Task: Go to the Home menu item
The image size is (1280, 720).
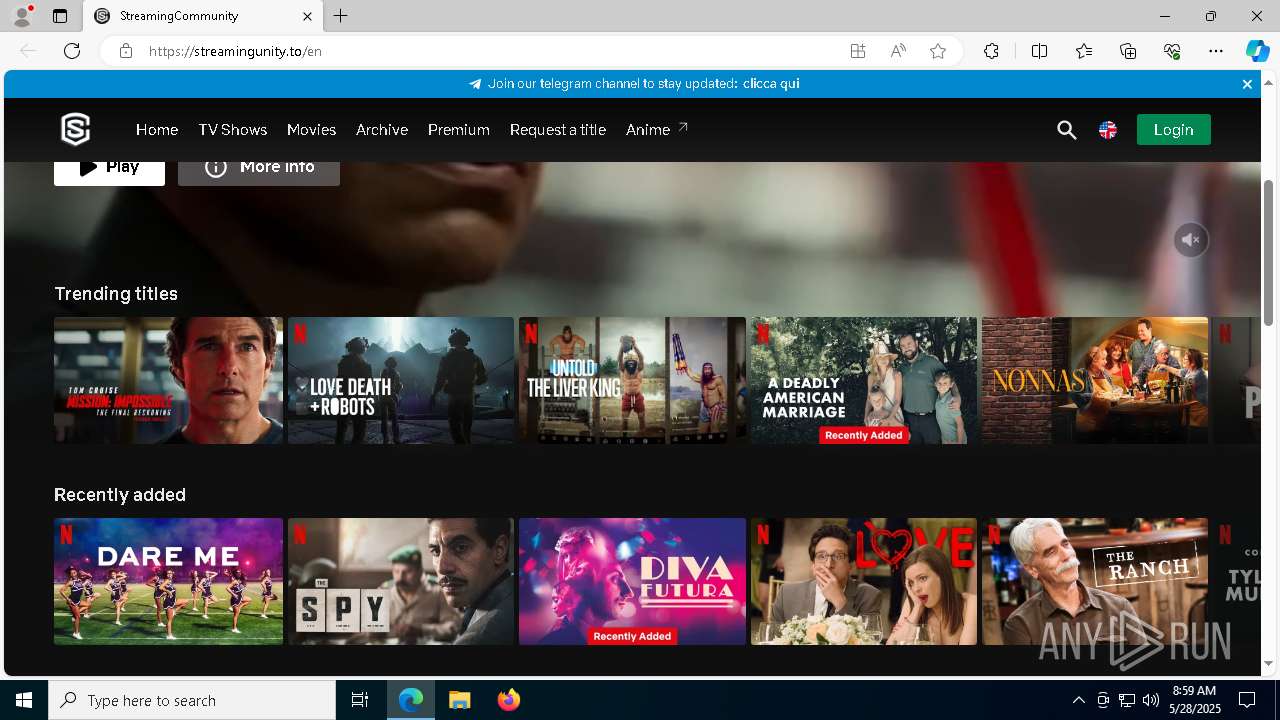Action: click(157, 130)
